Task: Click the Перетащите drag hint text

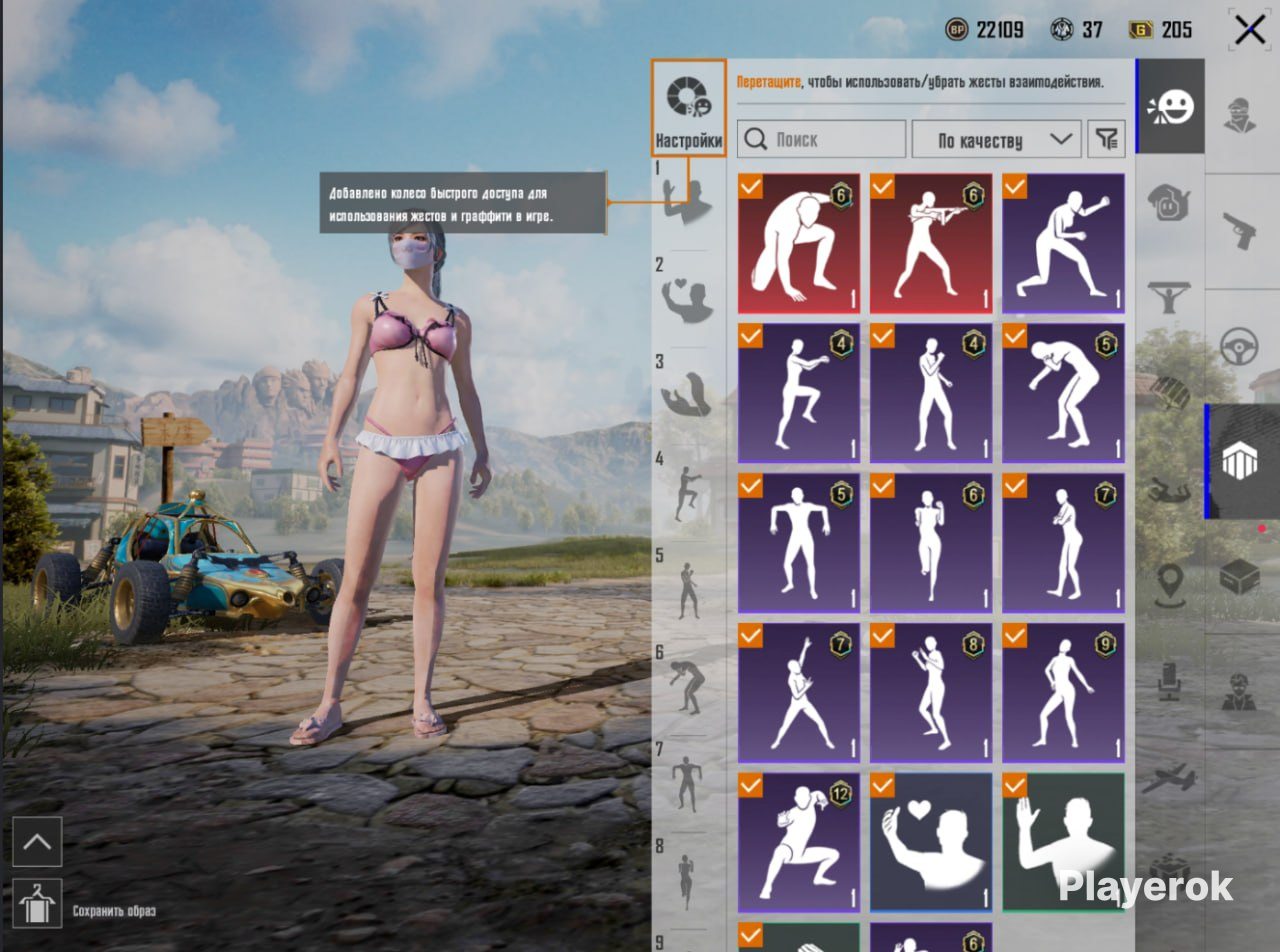Action: pos(768,82)
